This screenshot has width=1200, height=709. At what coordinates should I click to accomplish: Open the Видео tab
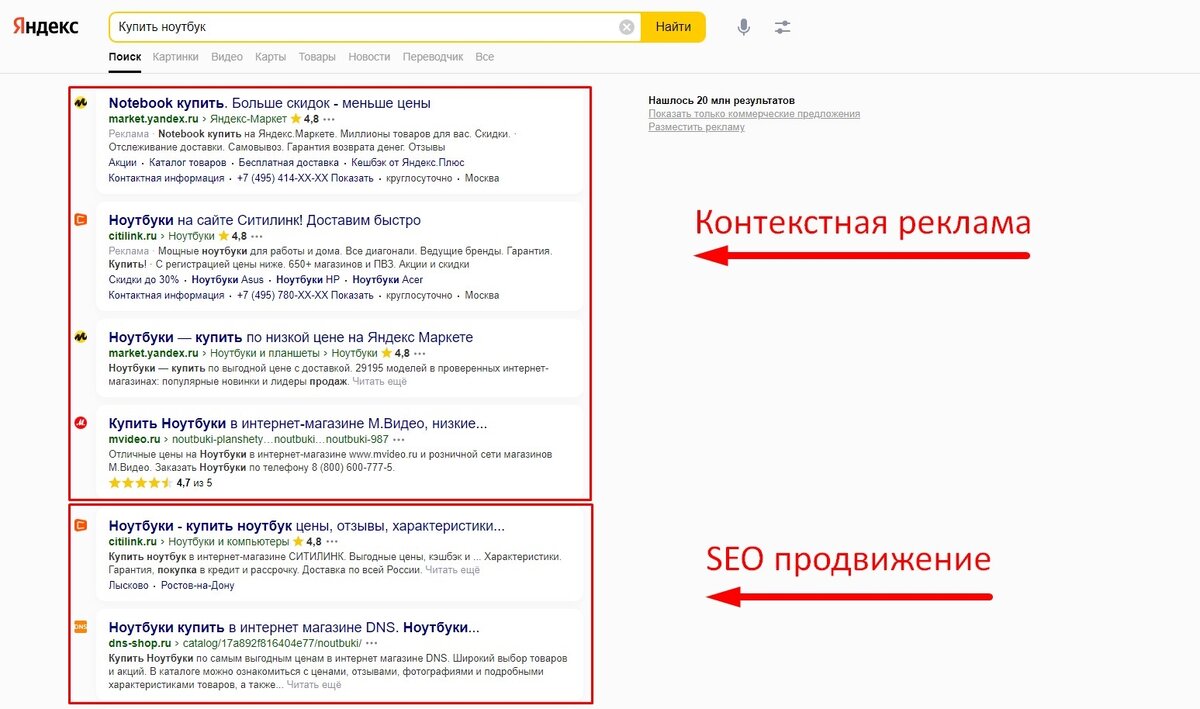tap(227, 57)
